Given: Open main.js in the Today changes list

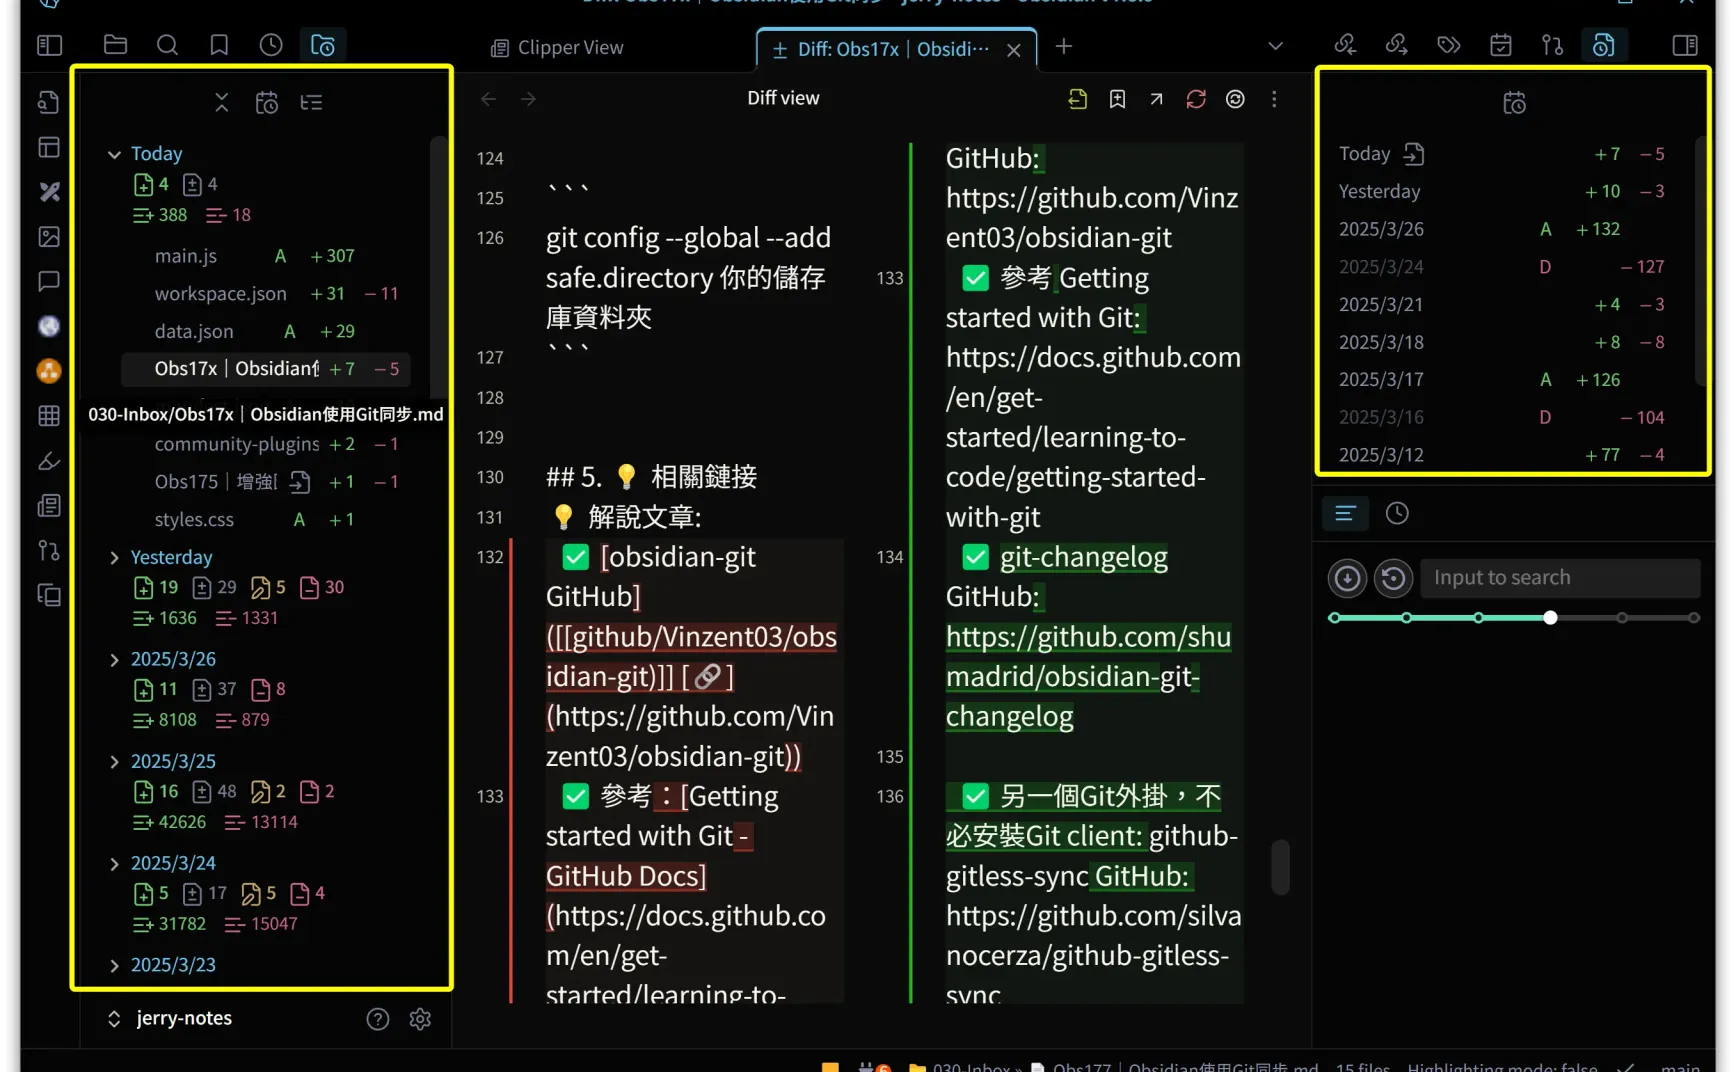Looking at the screenshot, I should 266,256.
